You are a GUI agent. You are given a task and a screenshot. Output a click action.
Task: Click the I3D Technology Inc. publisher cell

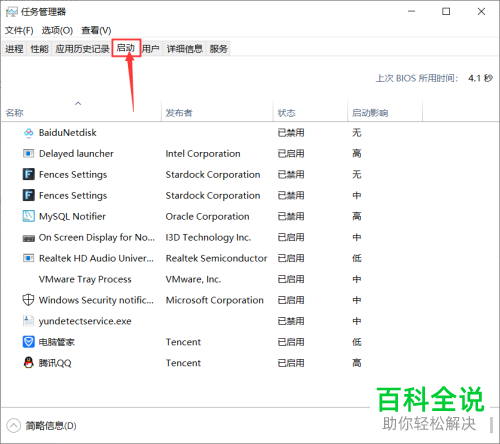pos(208,237)
